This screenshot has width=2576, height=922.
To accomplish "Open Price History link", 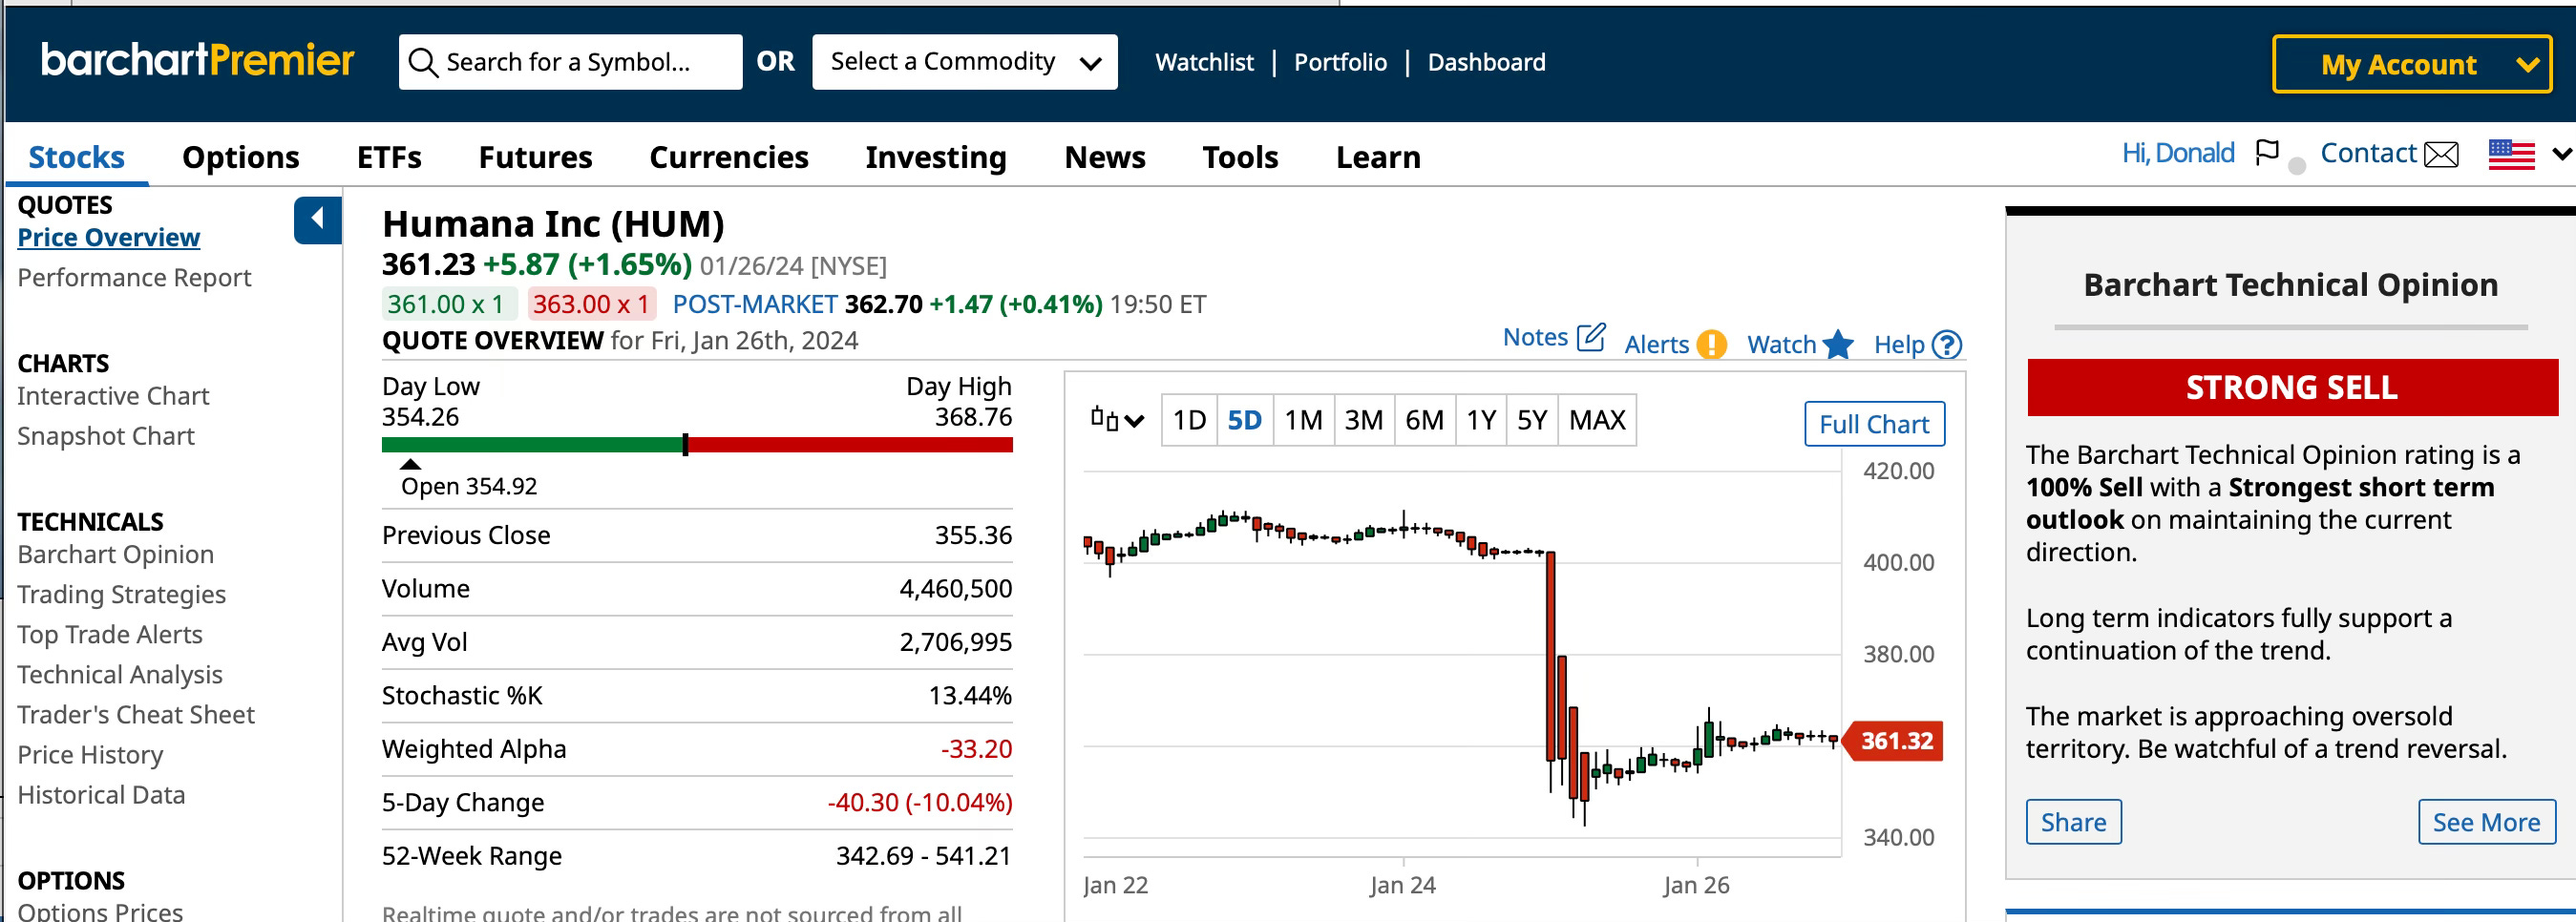I will pyautogui.click(x=89, y=754).
